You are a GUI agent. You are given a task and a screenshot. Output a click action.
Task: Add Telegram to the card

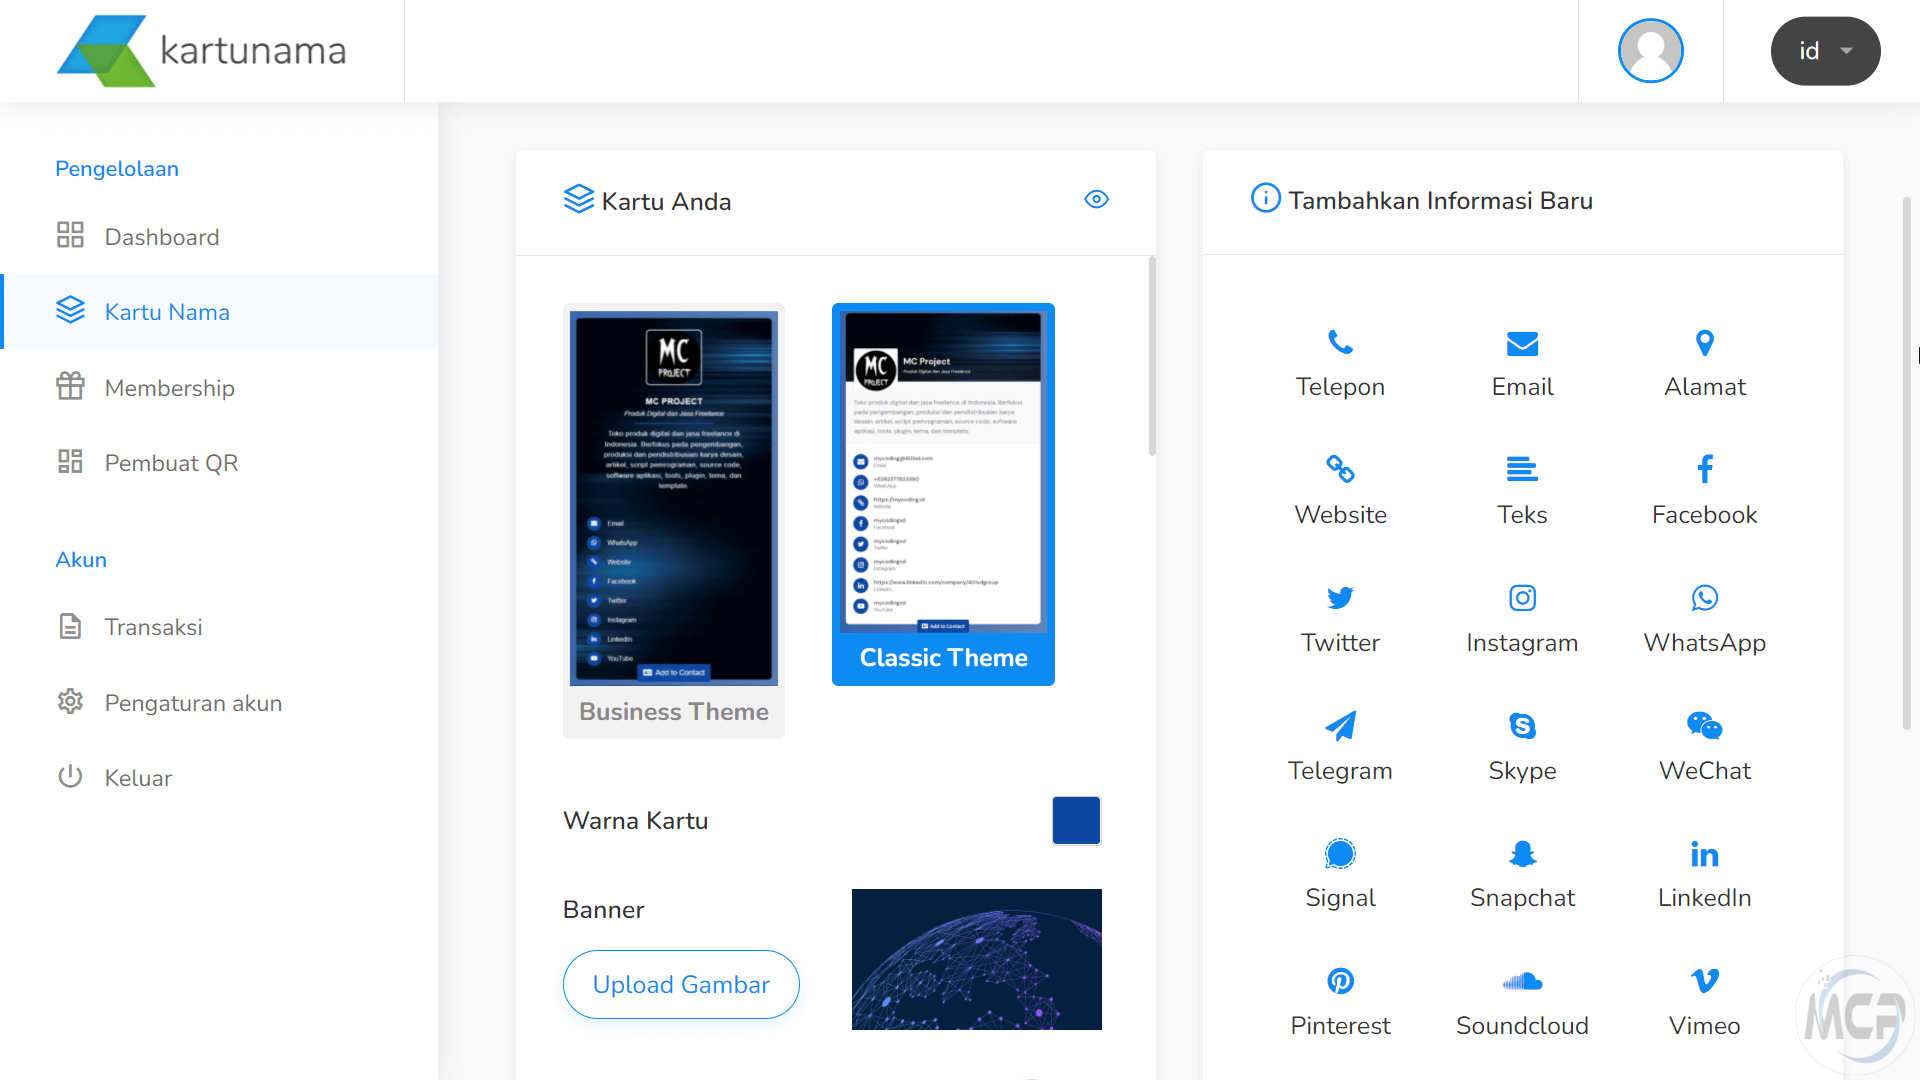(x=1340, y=747)
